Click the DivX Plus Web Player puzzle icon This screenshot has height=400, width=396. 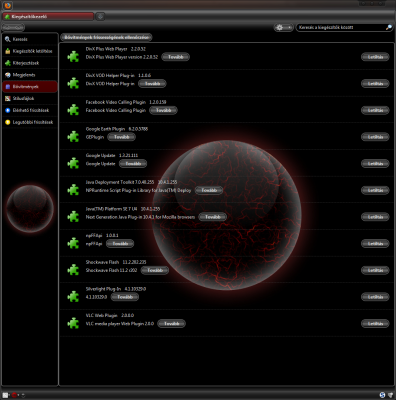point(73,56)
